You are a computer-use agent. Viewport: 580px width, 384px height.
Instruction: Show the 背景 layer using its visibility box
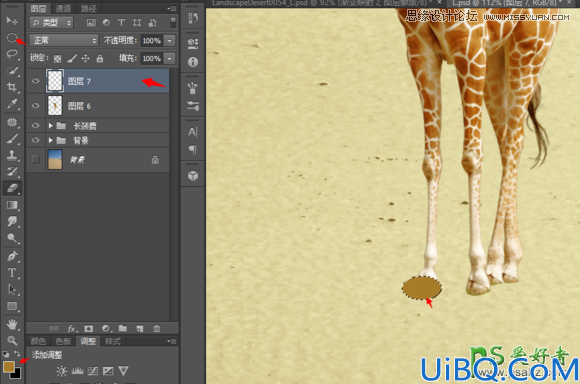[x=36, y=159]
